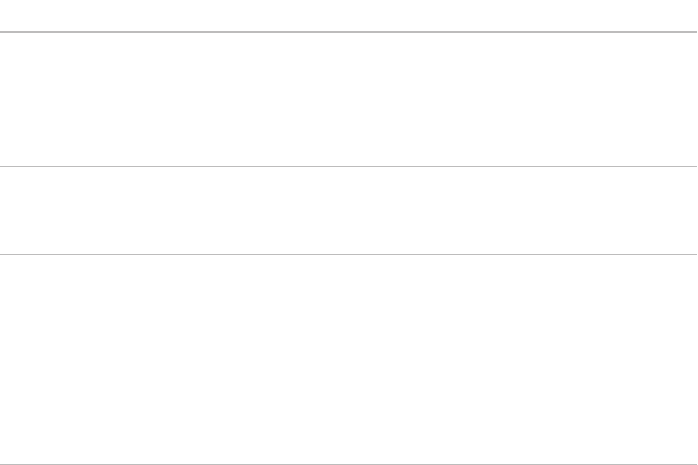This screenshot has width=698, height=465.
Task: Click the right edge of the tallest empty section
Action: pyautogui.click(x=693, y=359)
